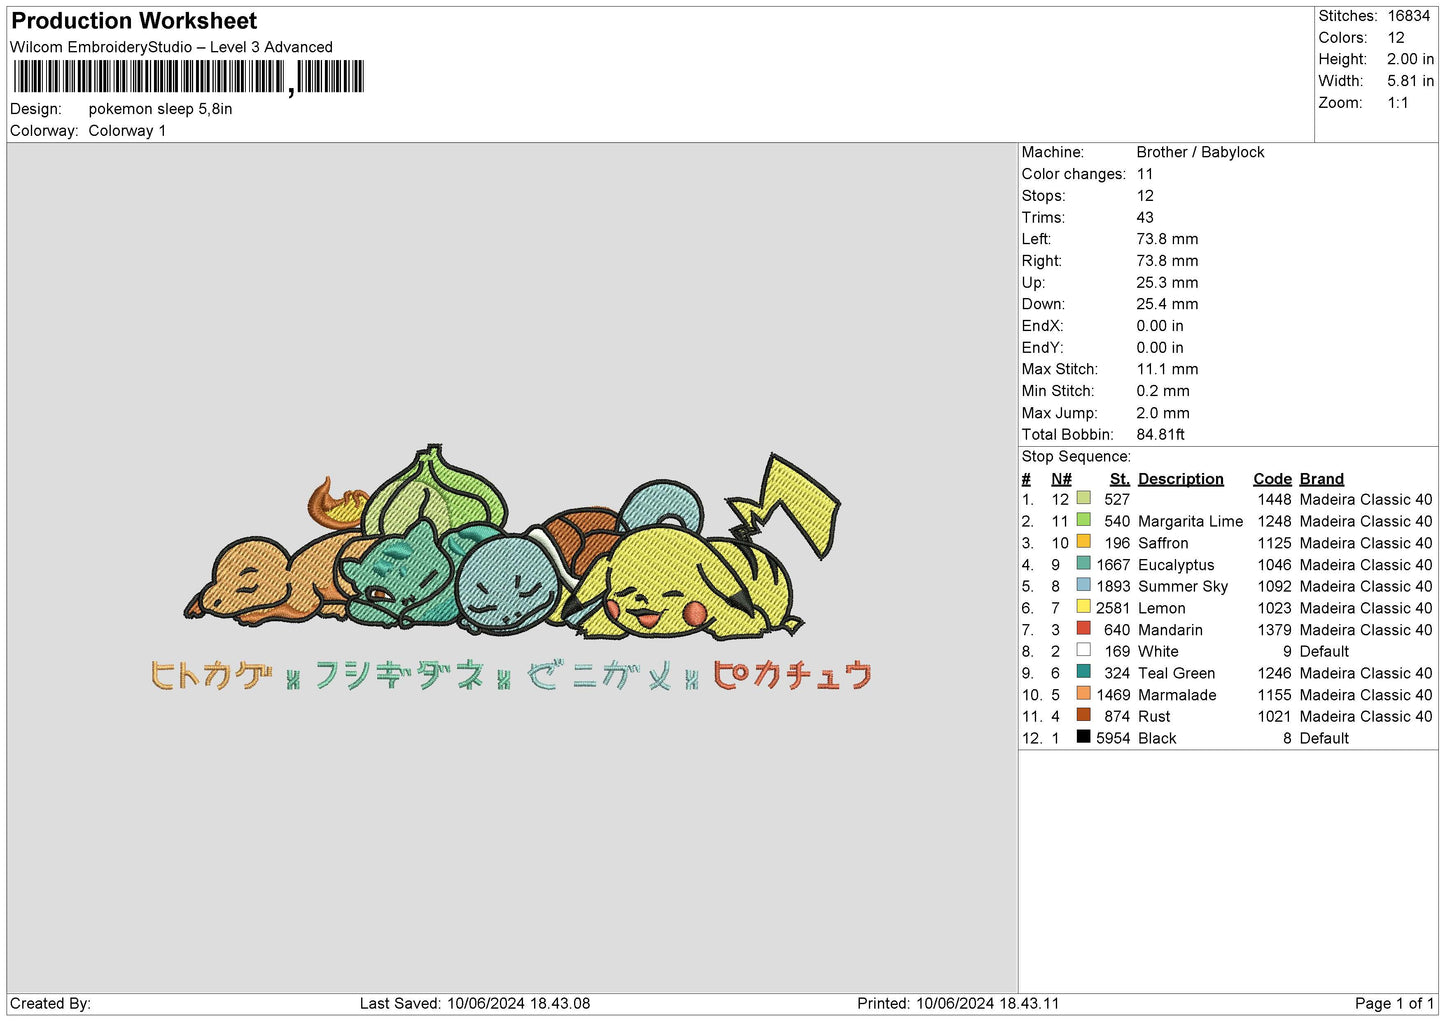Select the Lemon color swatch
Screen dimensions: 1445x1021
(1083, 607)
